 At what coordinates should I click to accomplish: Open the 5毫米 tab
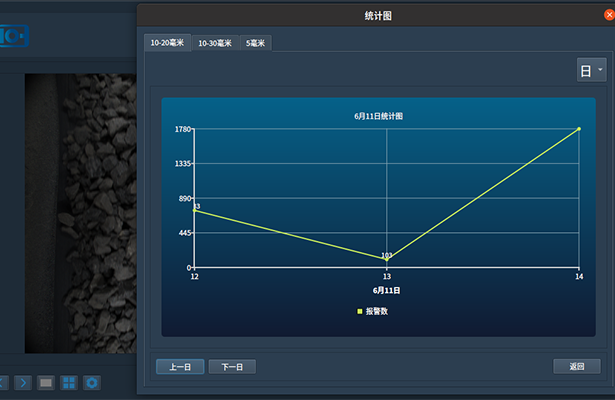[255, 43]
